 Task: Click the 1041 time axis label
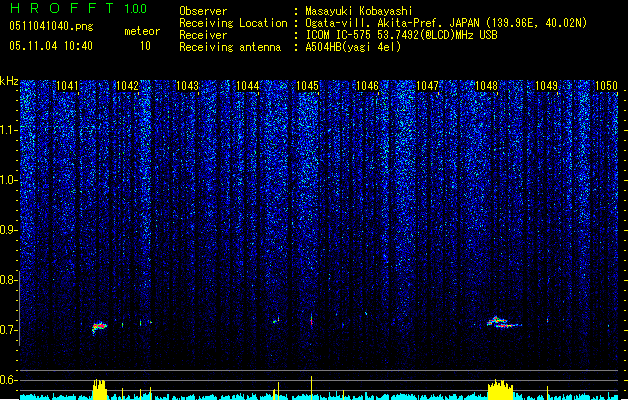coord(67,86)
